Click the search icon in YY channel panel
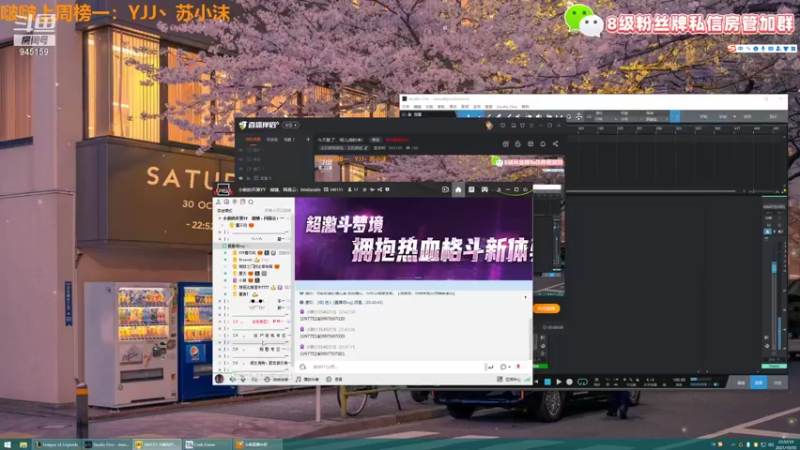 tap(251, 202)
